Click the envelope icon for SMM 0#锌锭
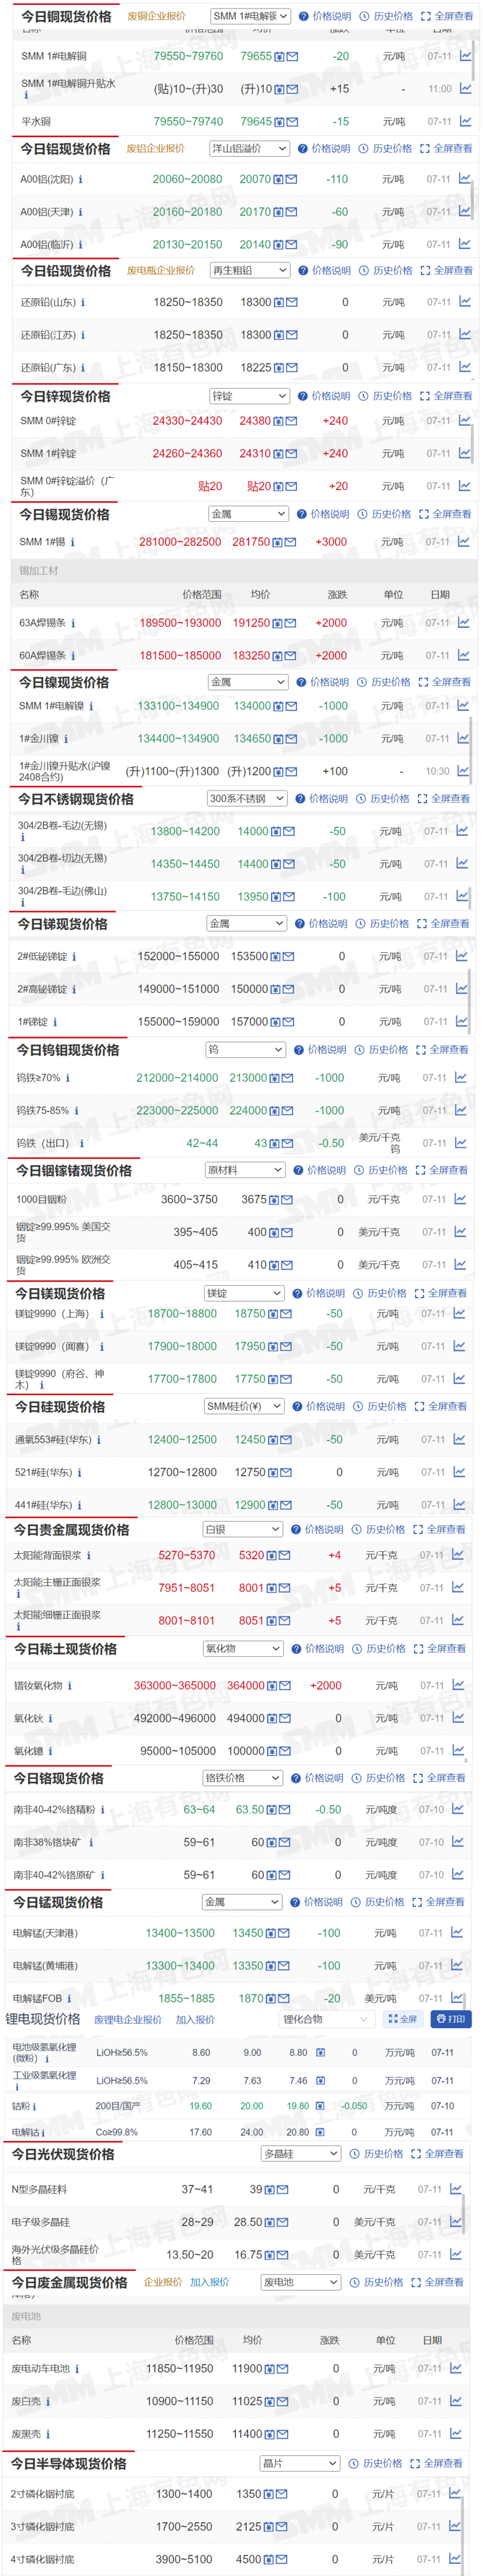This screenshot has height=2576, width=483. [291, 421]
